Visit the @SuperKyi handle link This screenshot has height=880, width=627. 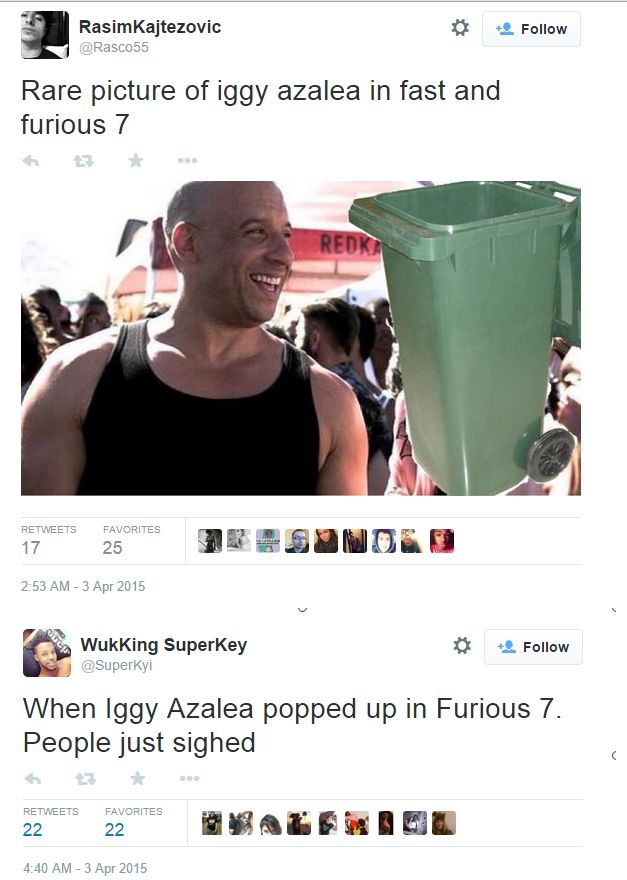[x=116, y=665]
